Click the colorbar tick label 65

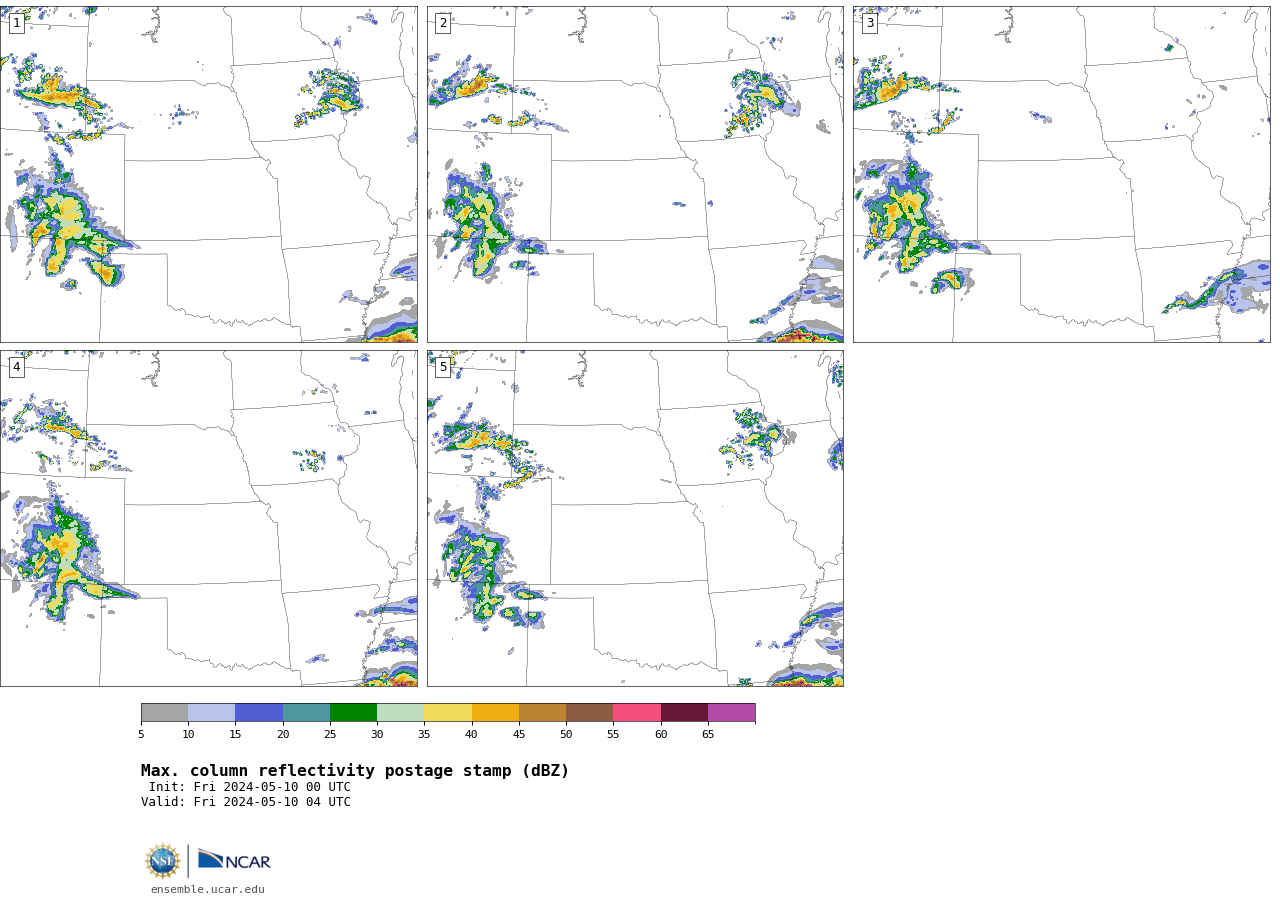click(x=708, y=735)
